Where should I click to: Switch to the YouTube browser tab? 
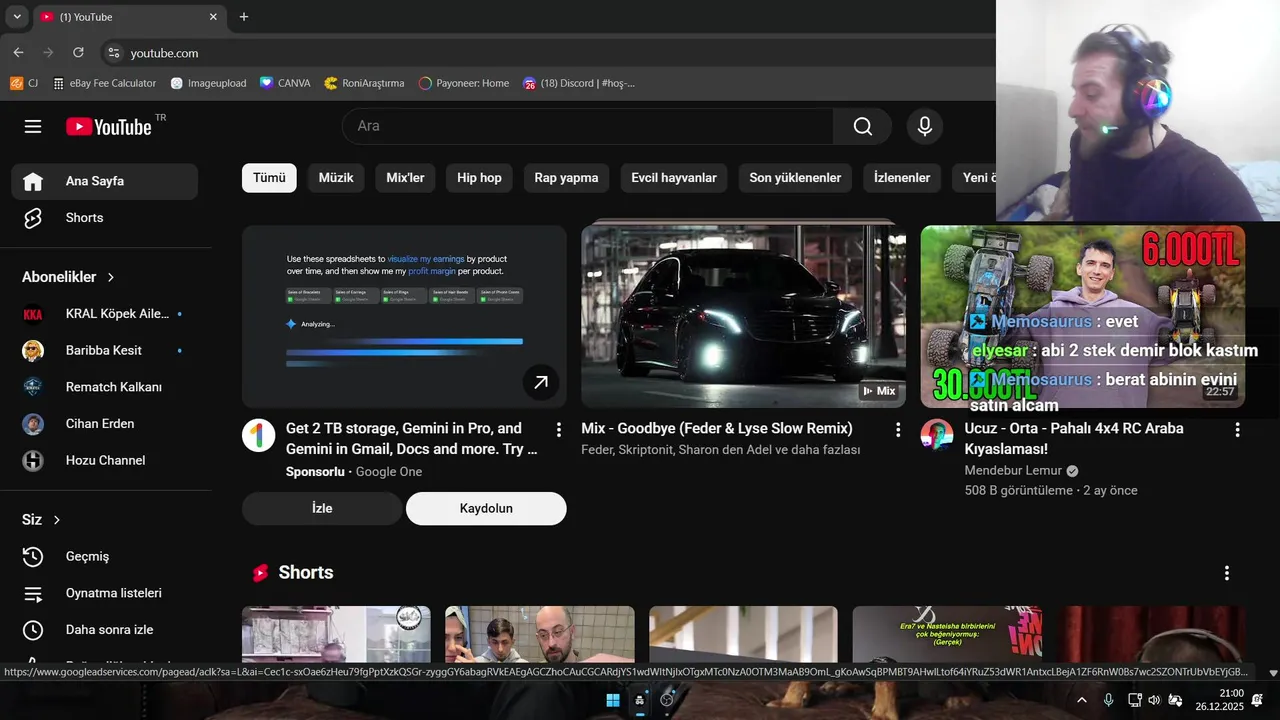point(128,17)
